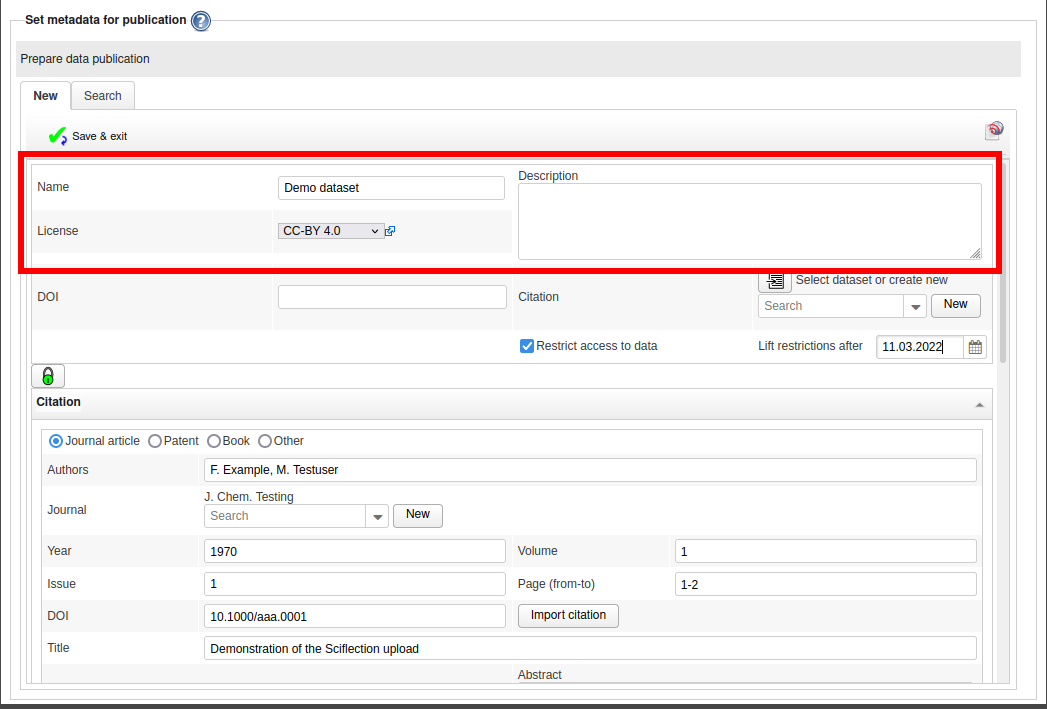Choose the Book citation type

(x=214, y=441)
